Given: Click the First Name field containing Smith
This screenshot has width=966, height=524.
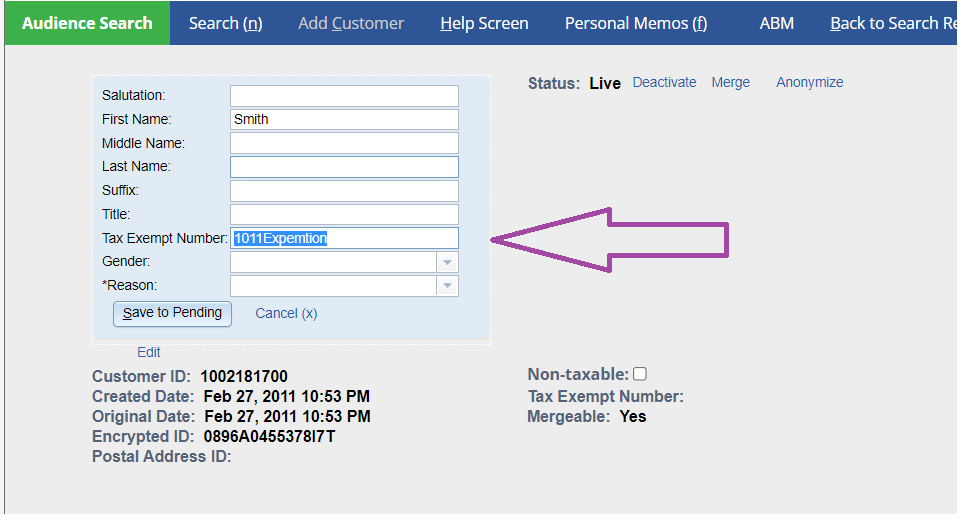Looking at the screenshot, I should [344, 120].
